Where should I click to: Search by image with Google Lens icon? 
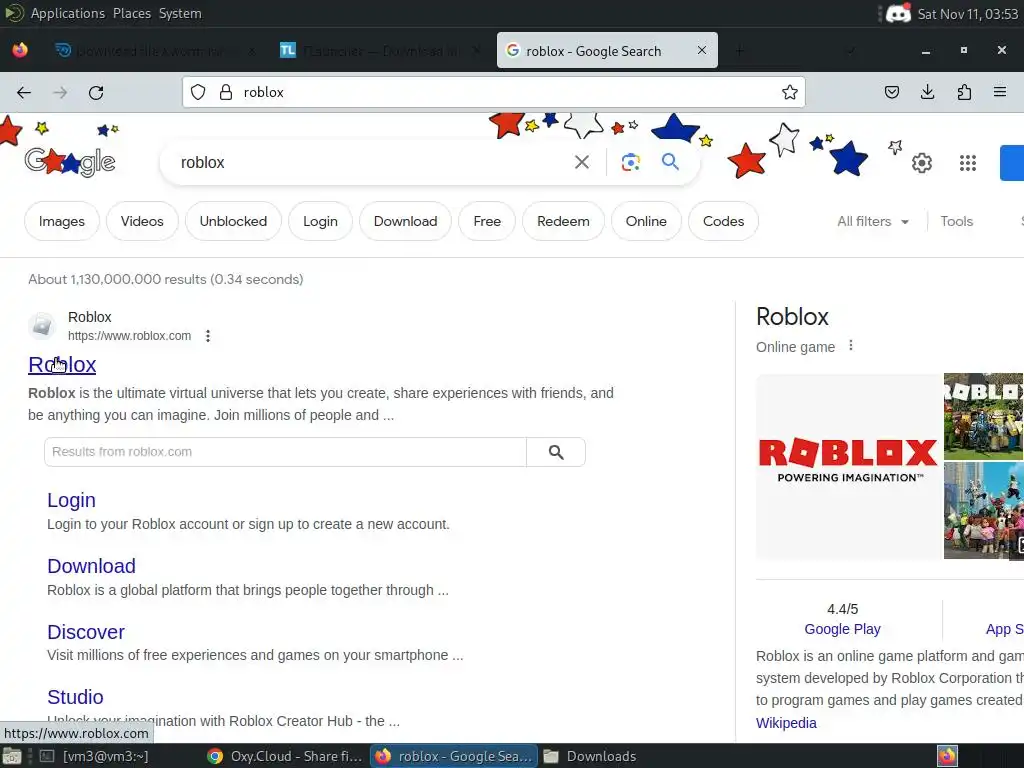tap(630, 162)
